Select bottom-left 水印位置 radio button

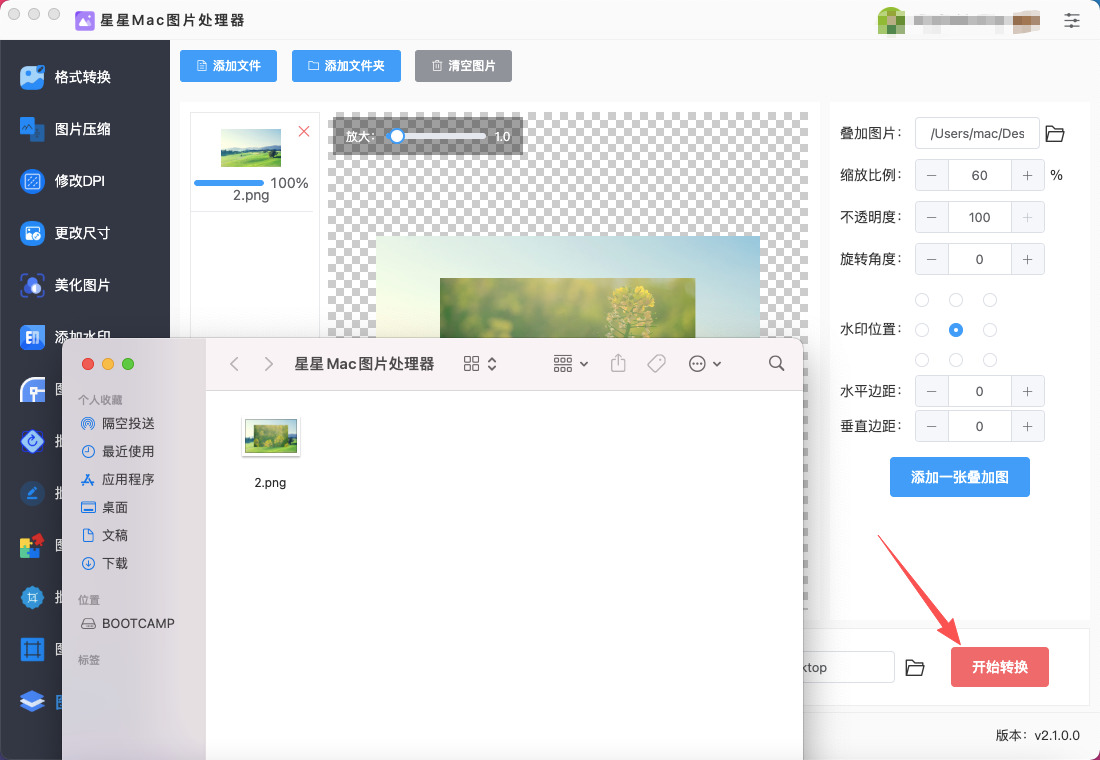922,360
